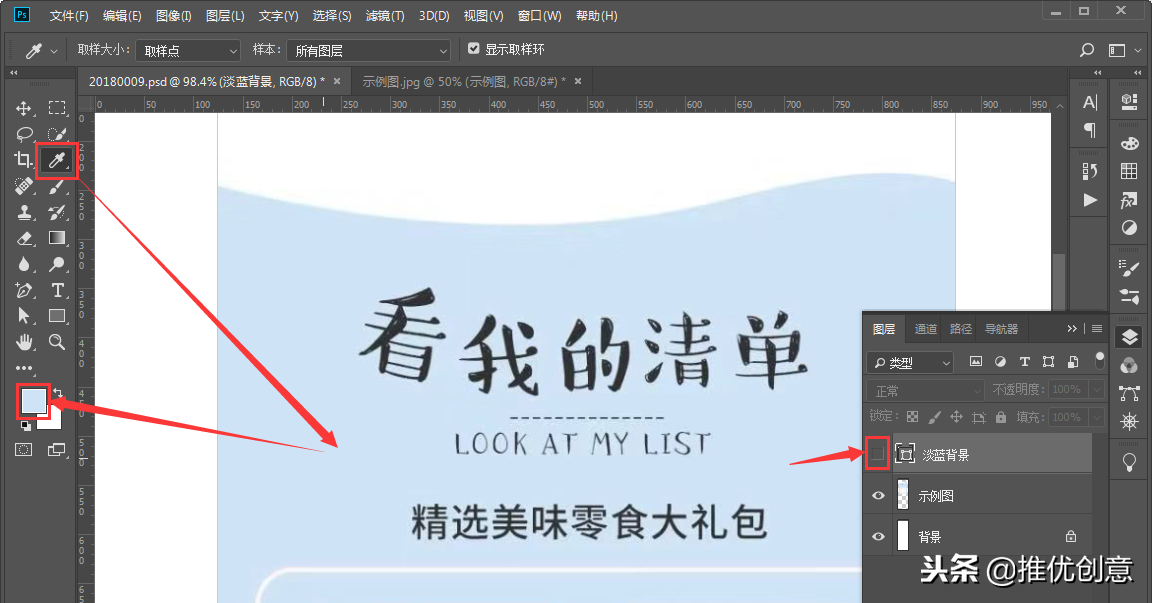Select the History Brush tool
The width and height of the screenshot is (1152, 603).
coord(57,212)
